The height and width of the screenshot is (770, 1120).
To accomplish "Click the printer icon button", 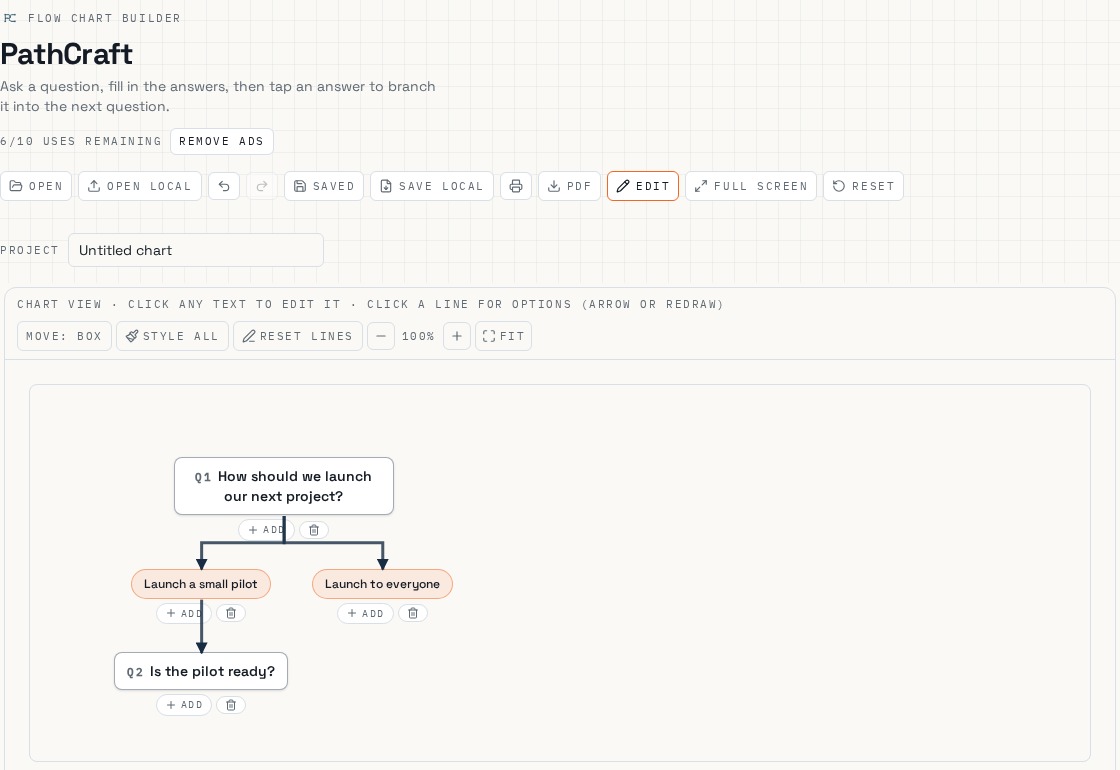I will [516, 186].
